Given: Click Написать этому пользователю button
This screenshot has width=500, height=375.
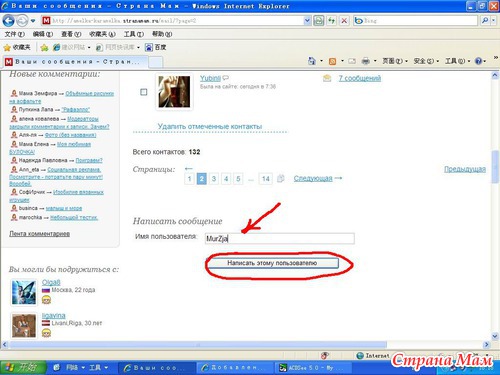Looking at the screenshot, I should 272,263.
